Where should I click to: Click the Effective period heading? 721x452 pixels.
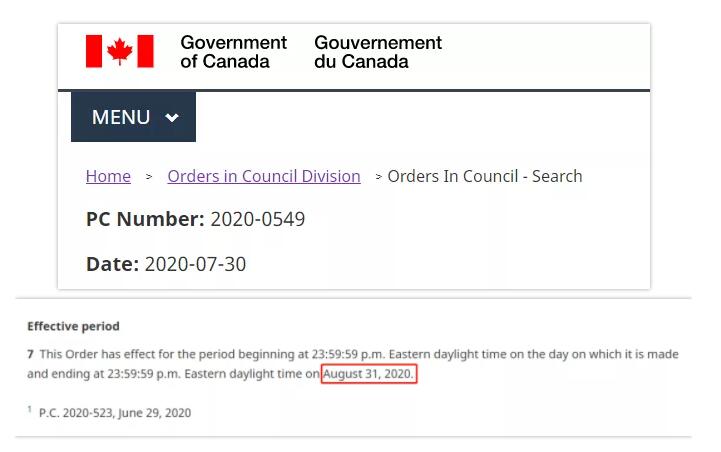point(73,326)
